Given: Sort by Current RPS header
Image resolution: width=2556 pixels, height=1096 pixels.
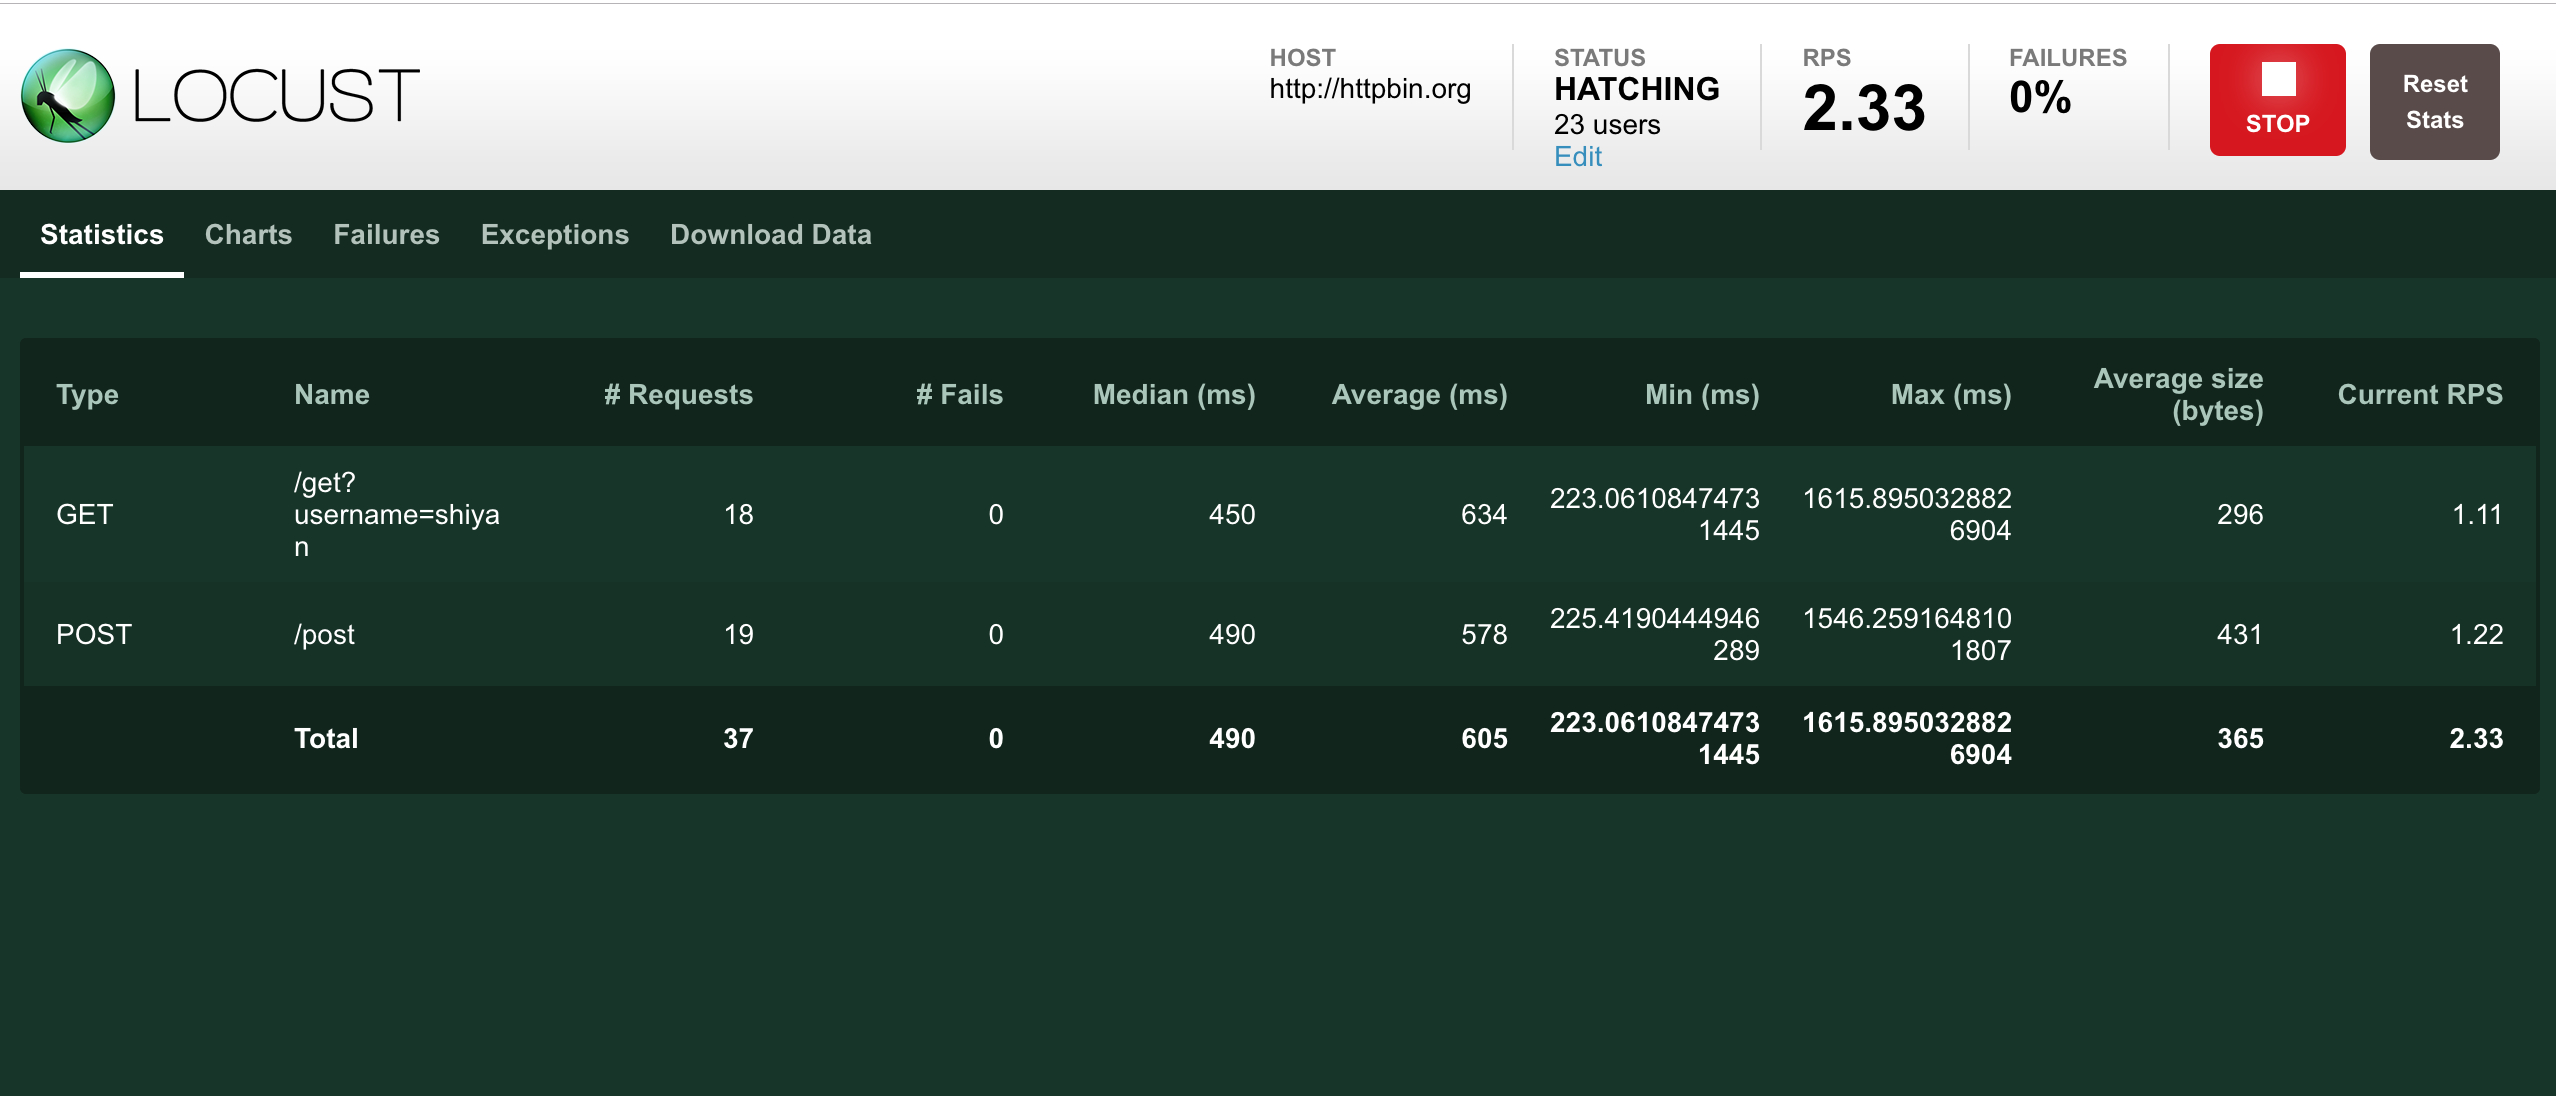Looking at the screenshot, I should coord(2419,395).
